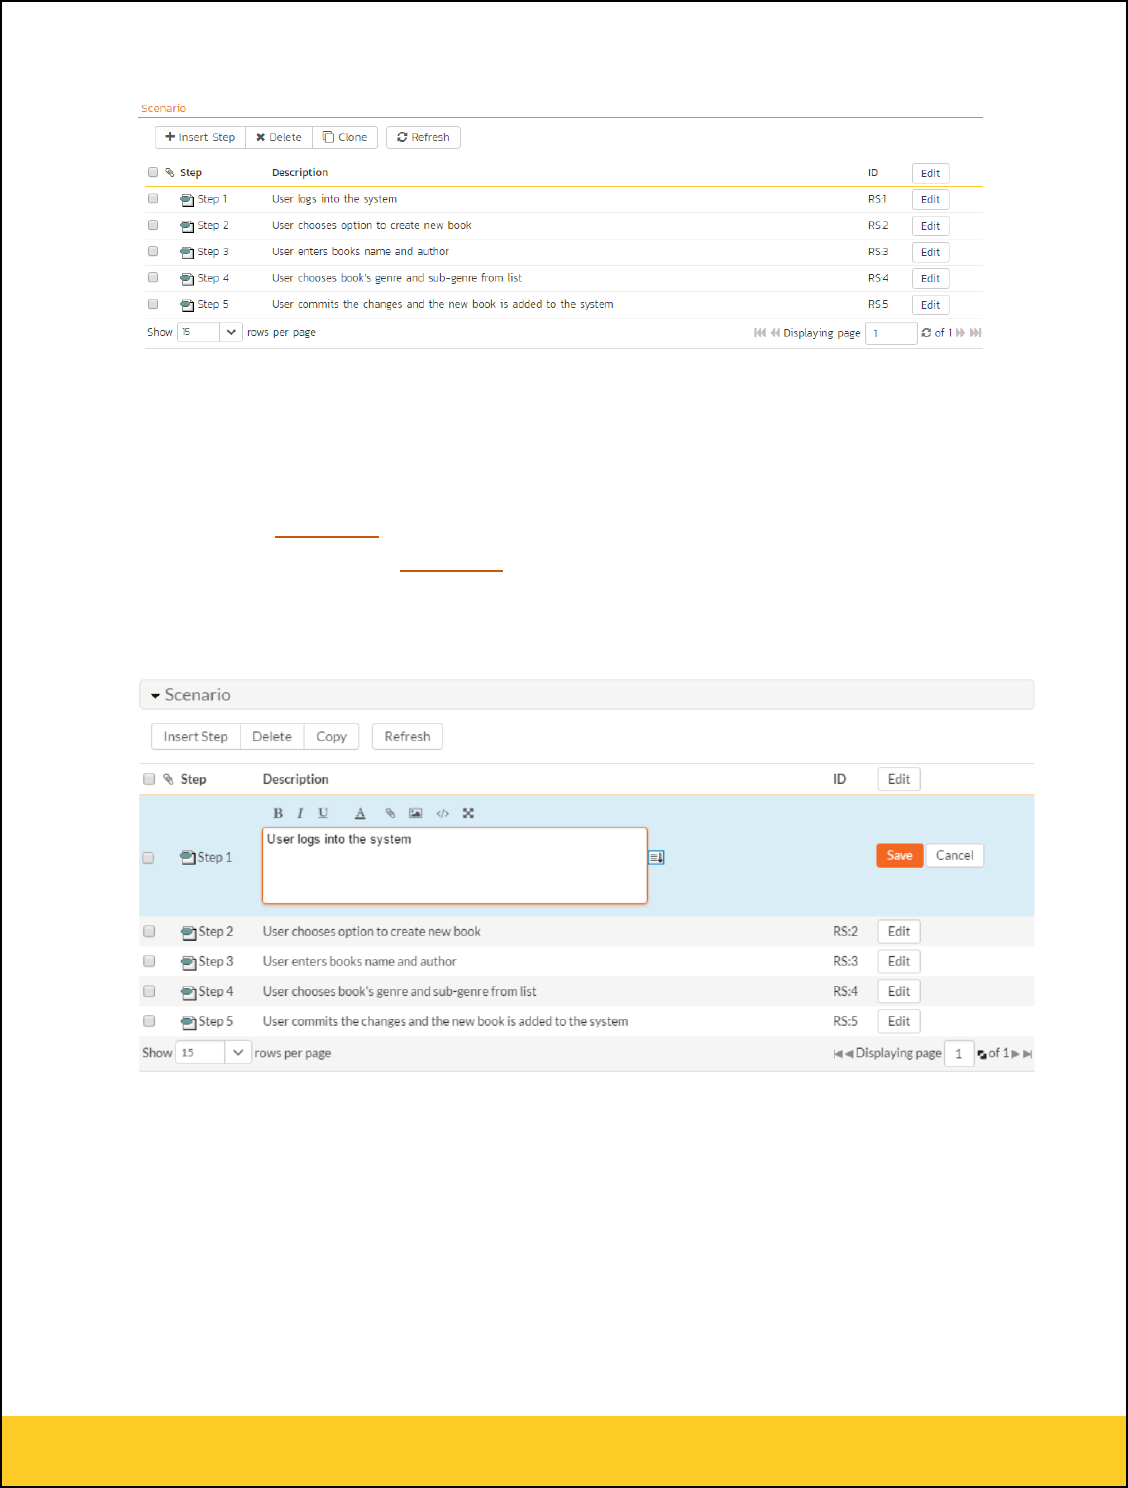Click the step icon of row RS3

click(x=187, y=252)
